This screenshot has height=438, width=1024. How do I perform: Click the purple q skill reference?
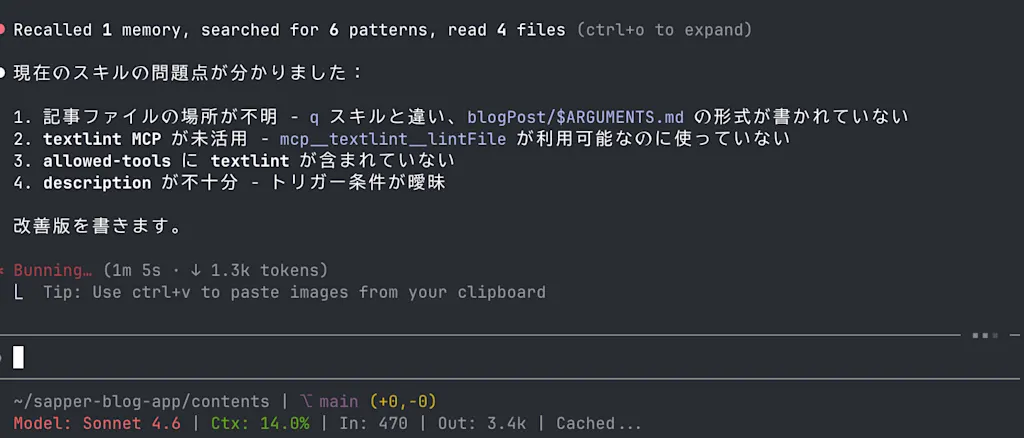point(314,118)
